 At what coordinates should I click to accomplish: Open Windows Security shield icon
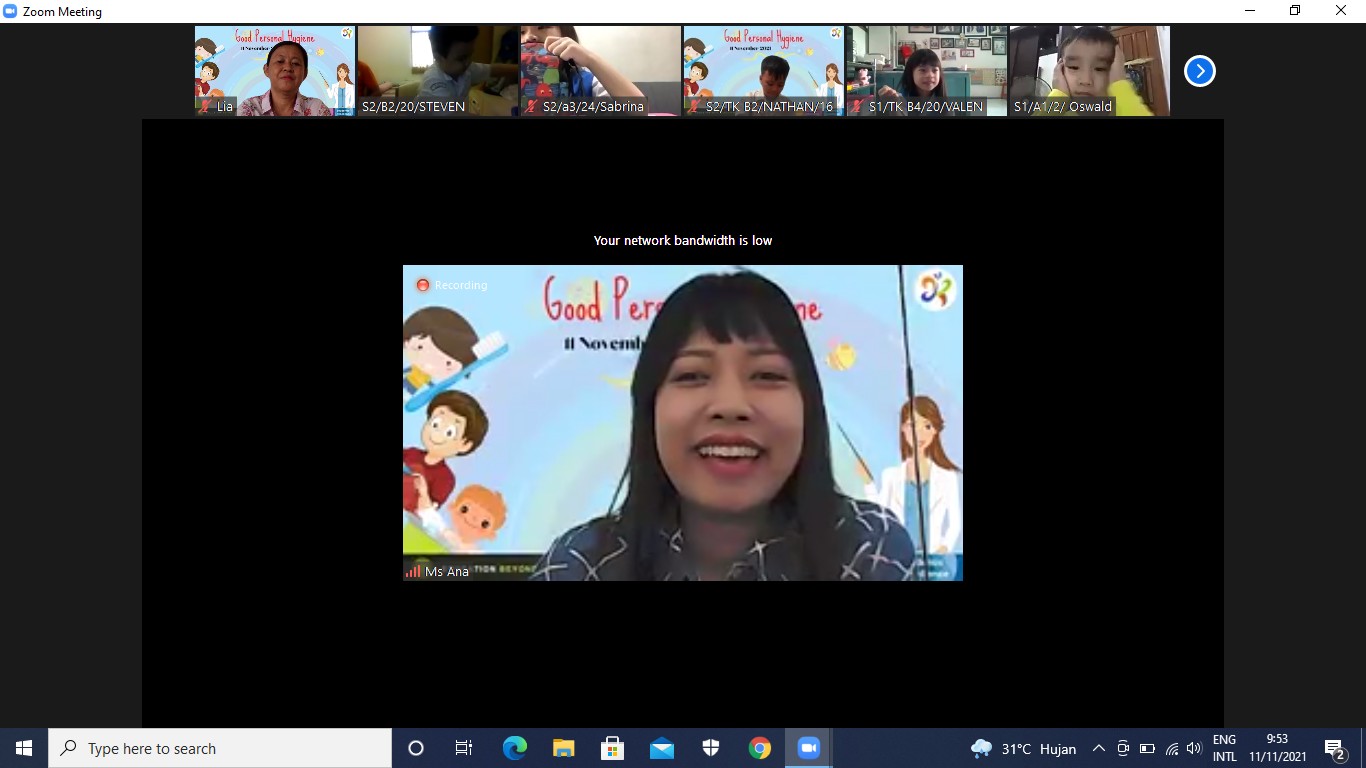[x=711, y=748]
